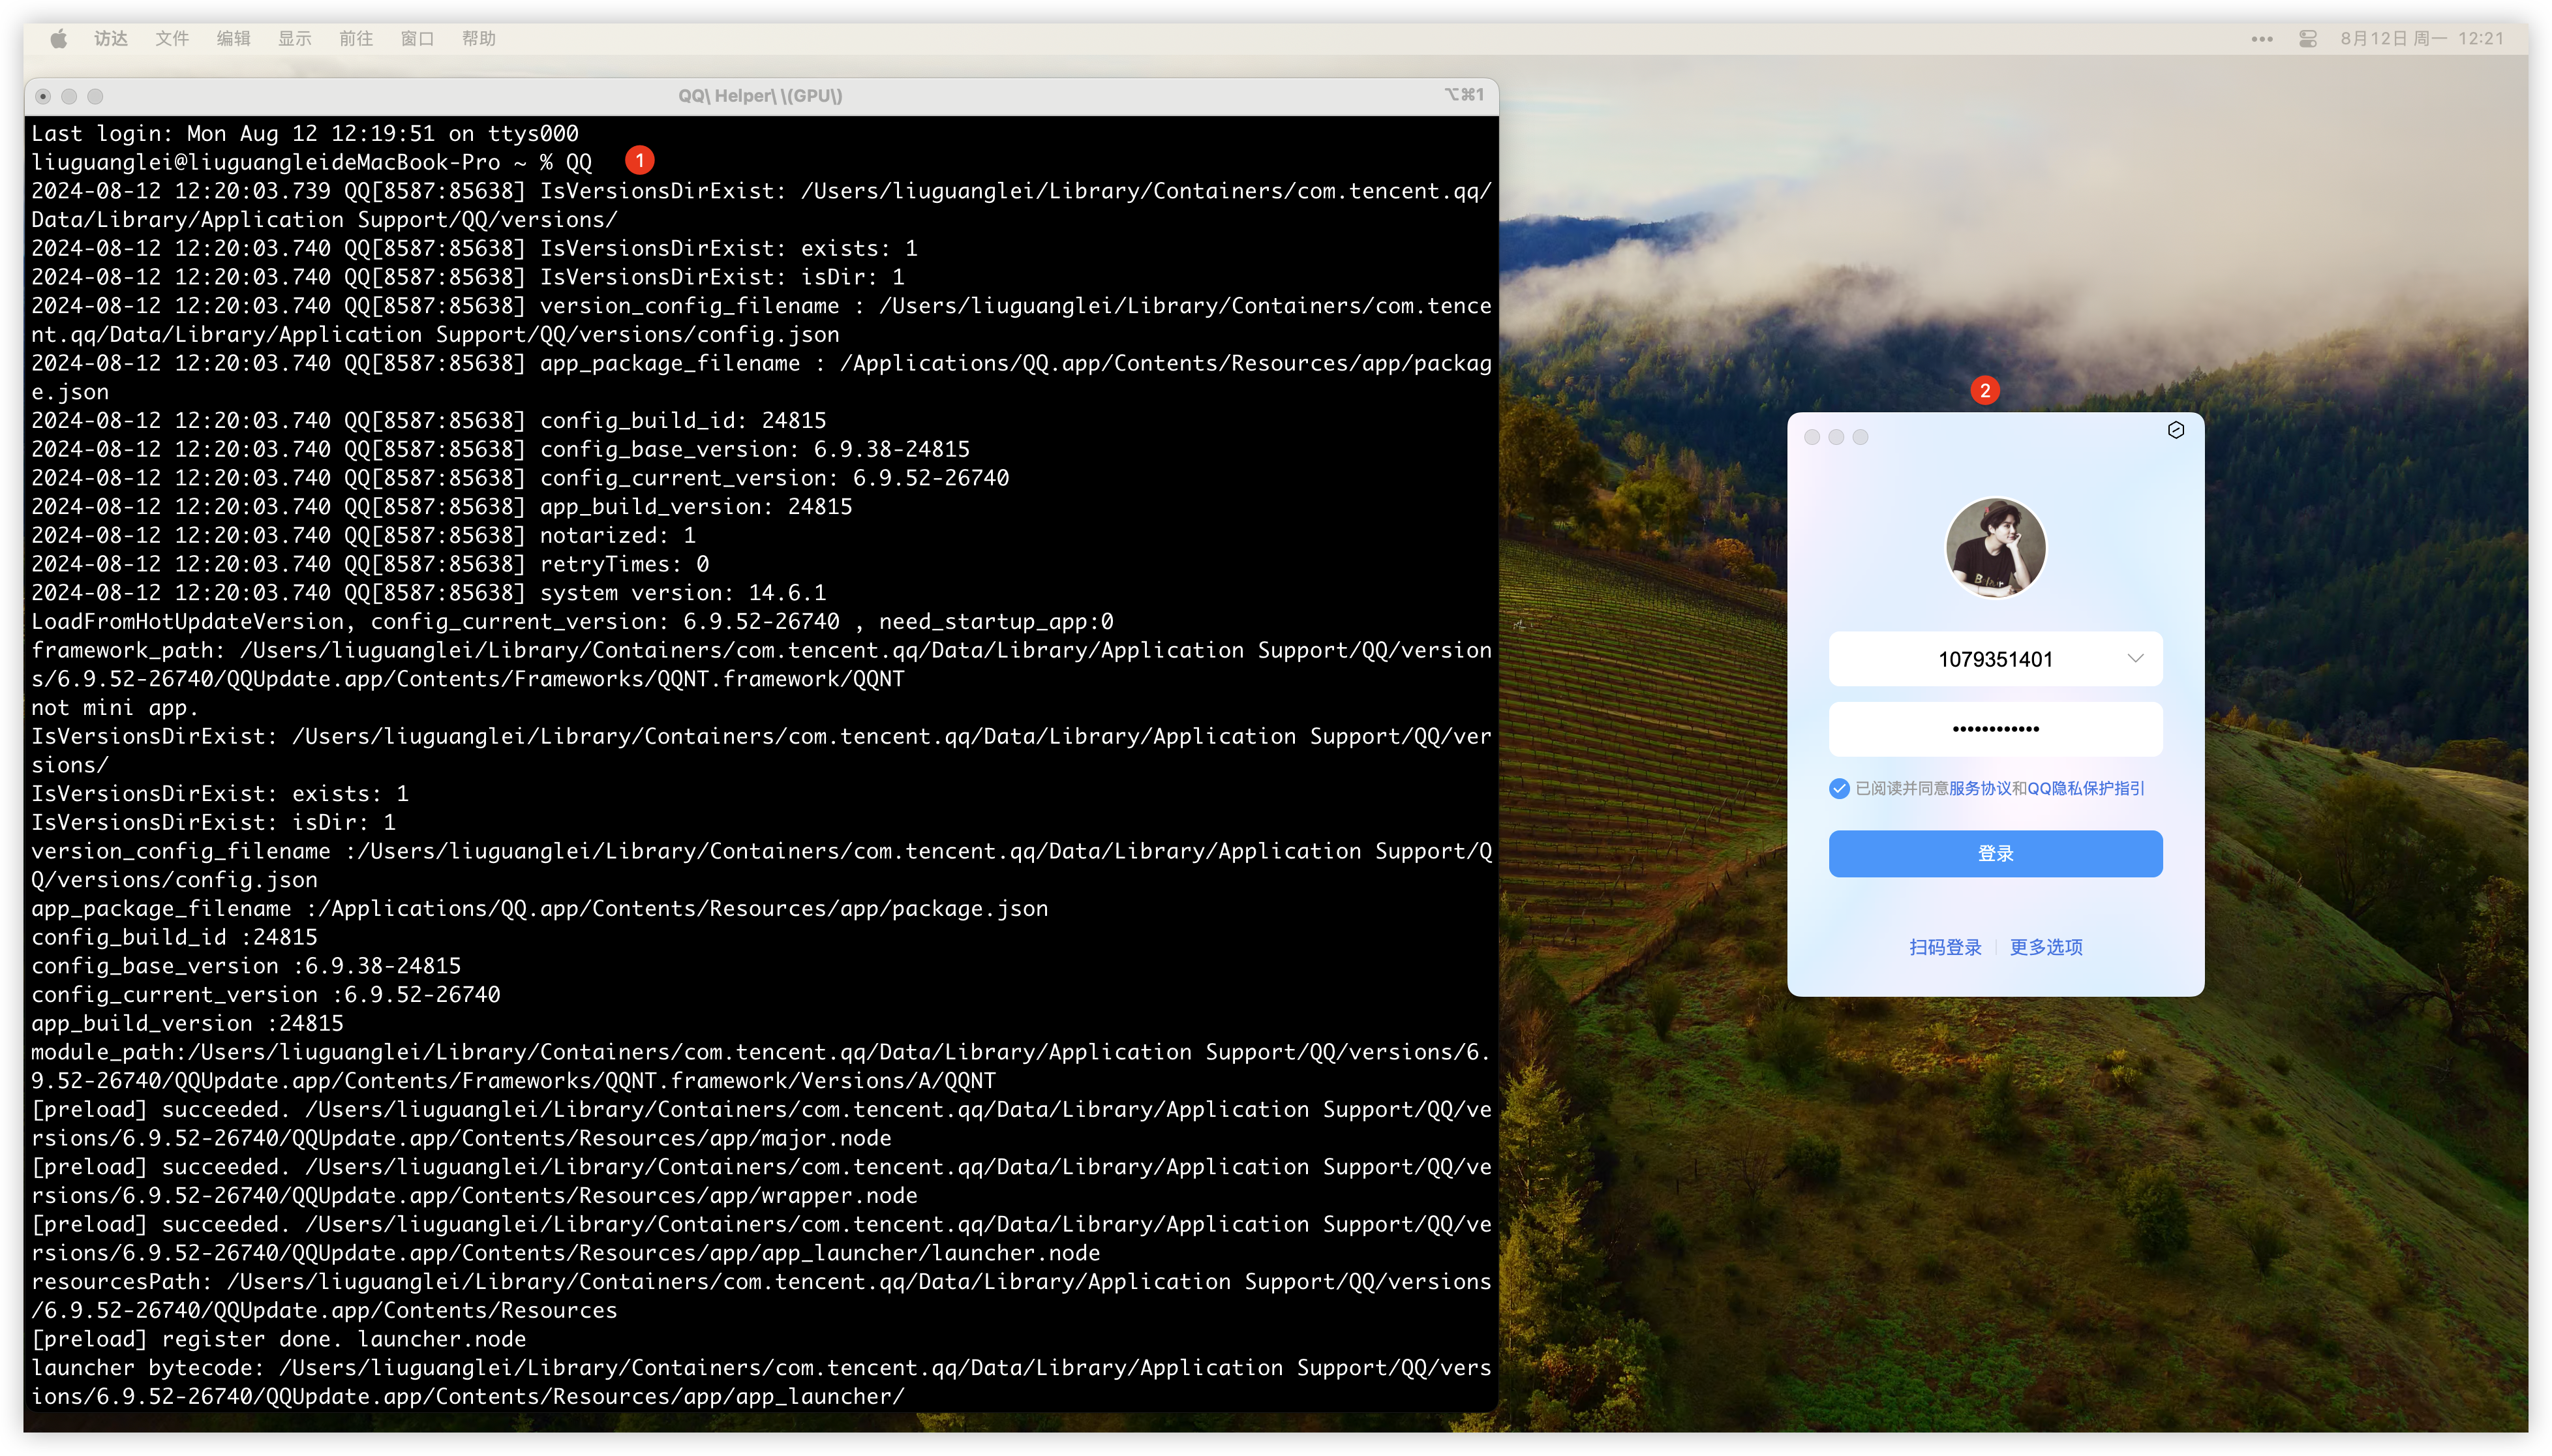Open Control Center icon in menu bar

2308,39
